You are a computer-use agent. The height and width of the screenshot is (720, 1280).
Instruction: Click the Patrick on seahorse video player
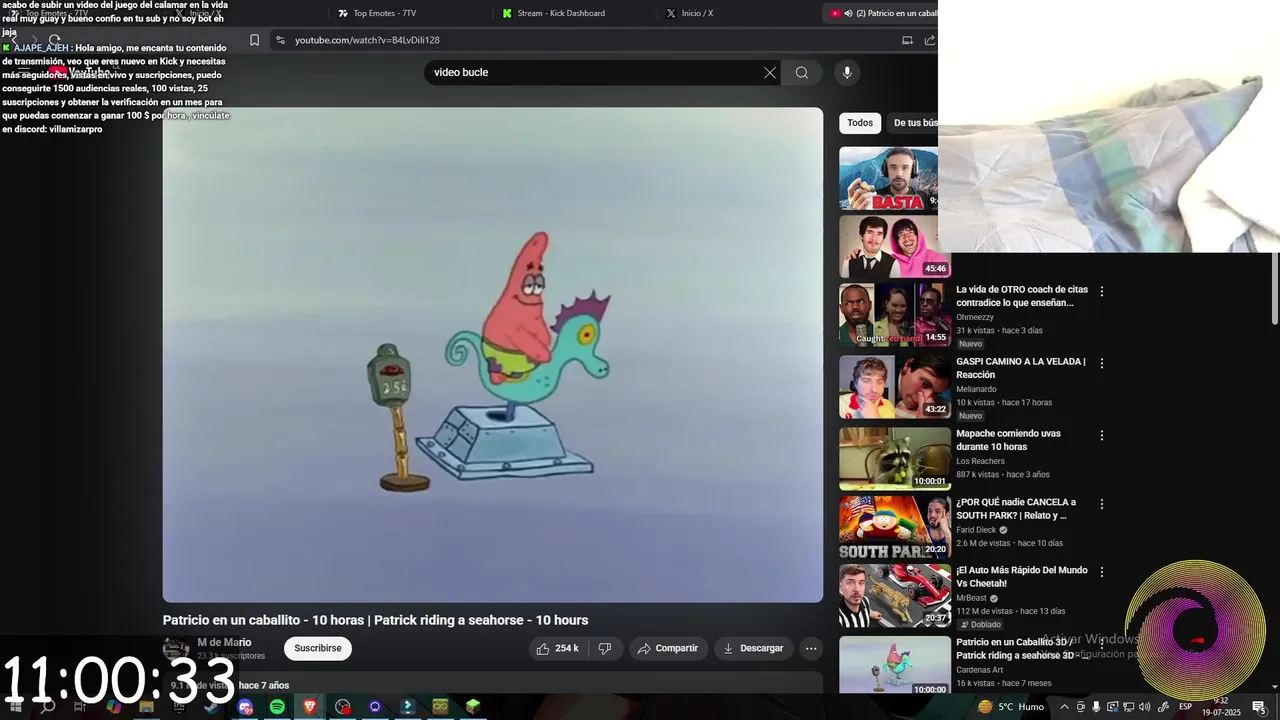tap(493, 355)
